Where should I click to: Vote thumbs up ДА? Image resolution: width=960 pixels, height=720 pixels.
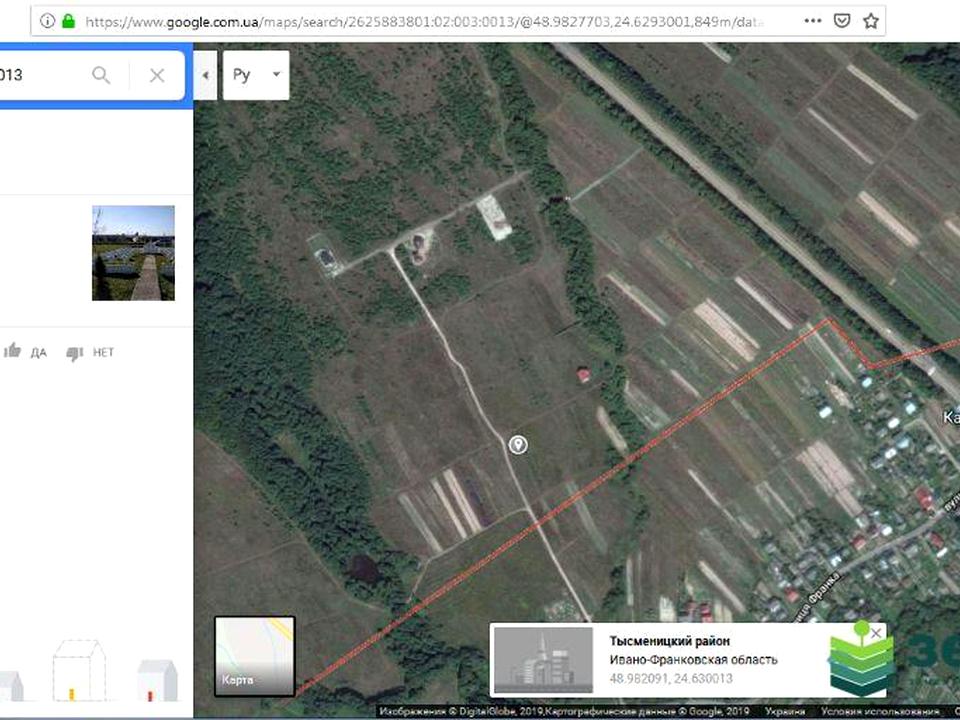pyautogui.click(x=26, y=352)
